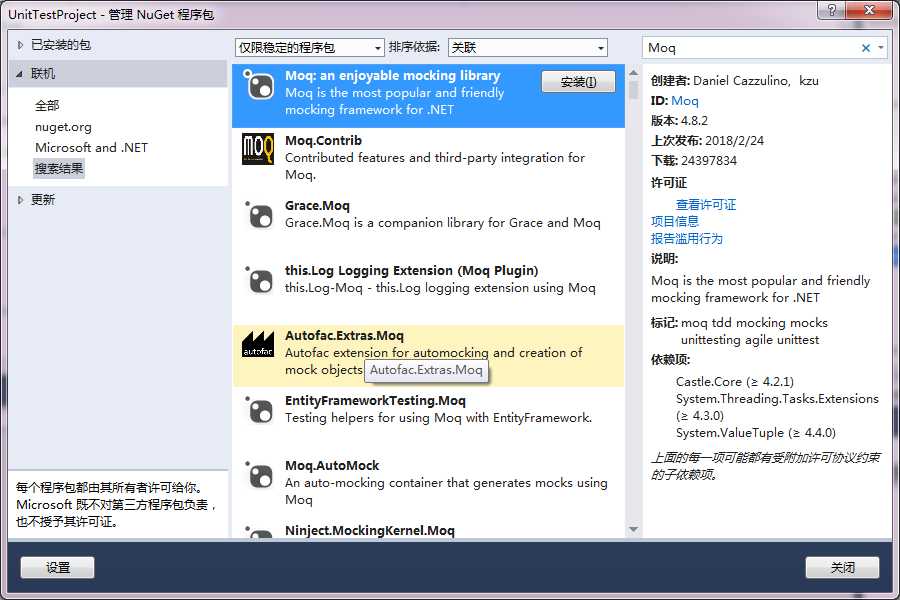The image size is (900, 600).
Task: Click the results list scroll up arrow
Action: [x=633, y=73]
